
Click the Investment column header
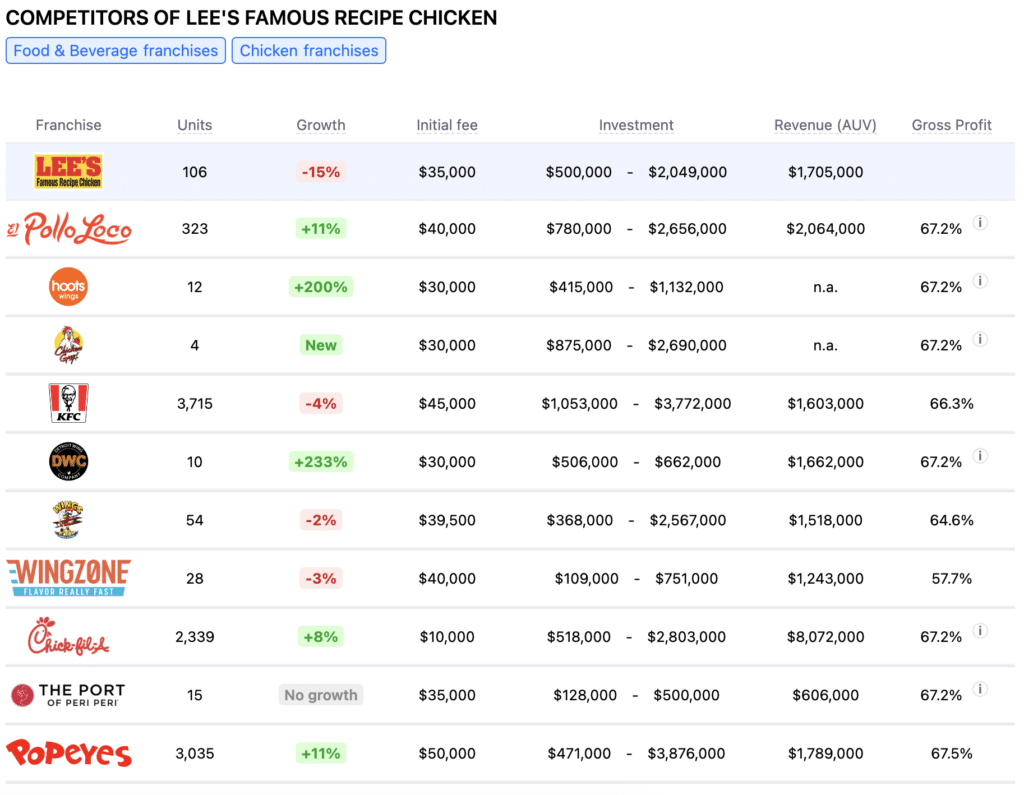636,125
